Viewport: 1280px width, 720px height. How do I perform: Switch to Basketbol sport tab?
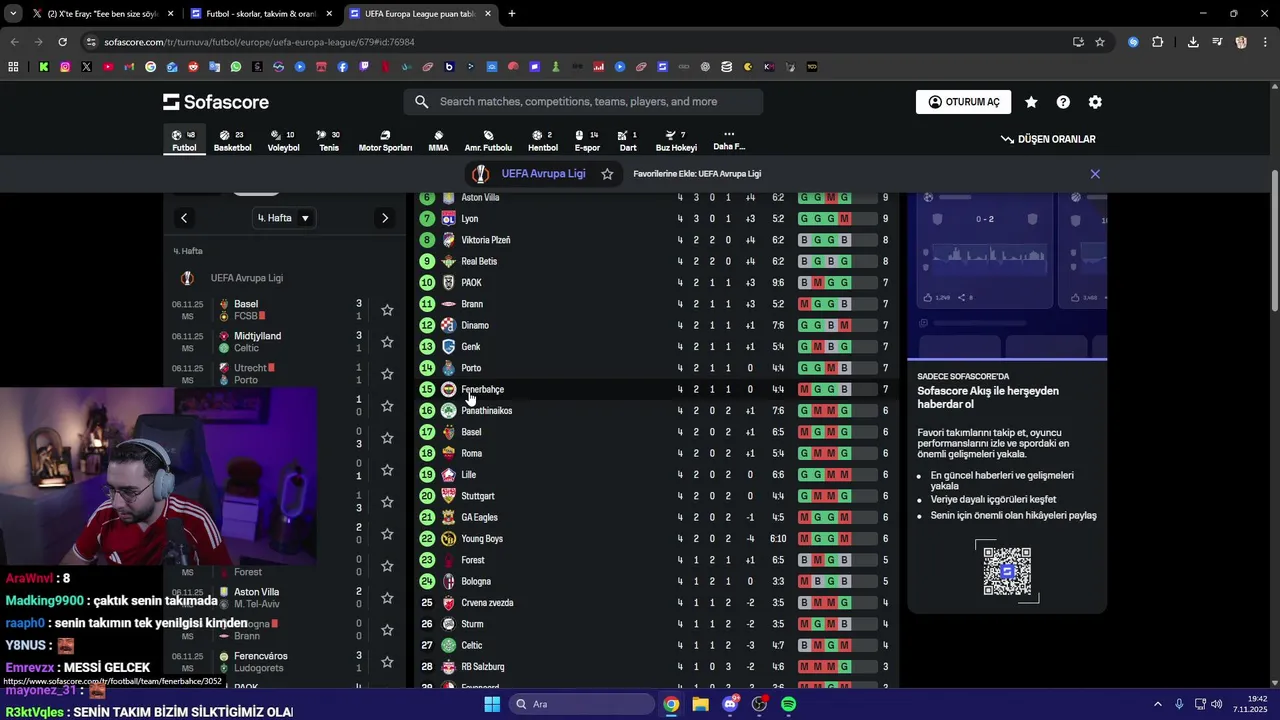[232, 141]
